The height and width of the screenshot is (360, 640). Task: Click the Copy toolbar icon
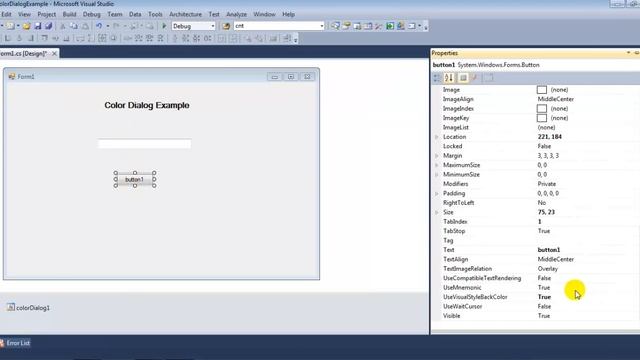point(74,26)
